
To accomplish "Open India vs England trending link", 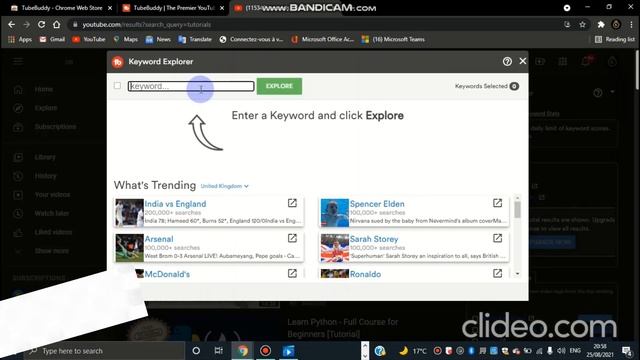I will point(175,204).
